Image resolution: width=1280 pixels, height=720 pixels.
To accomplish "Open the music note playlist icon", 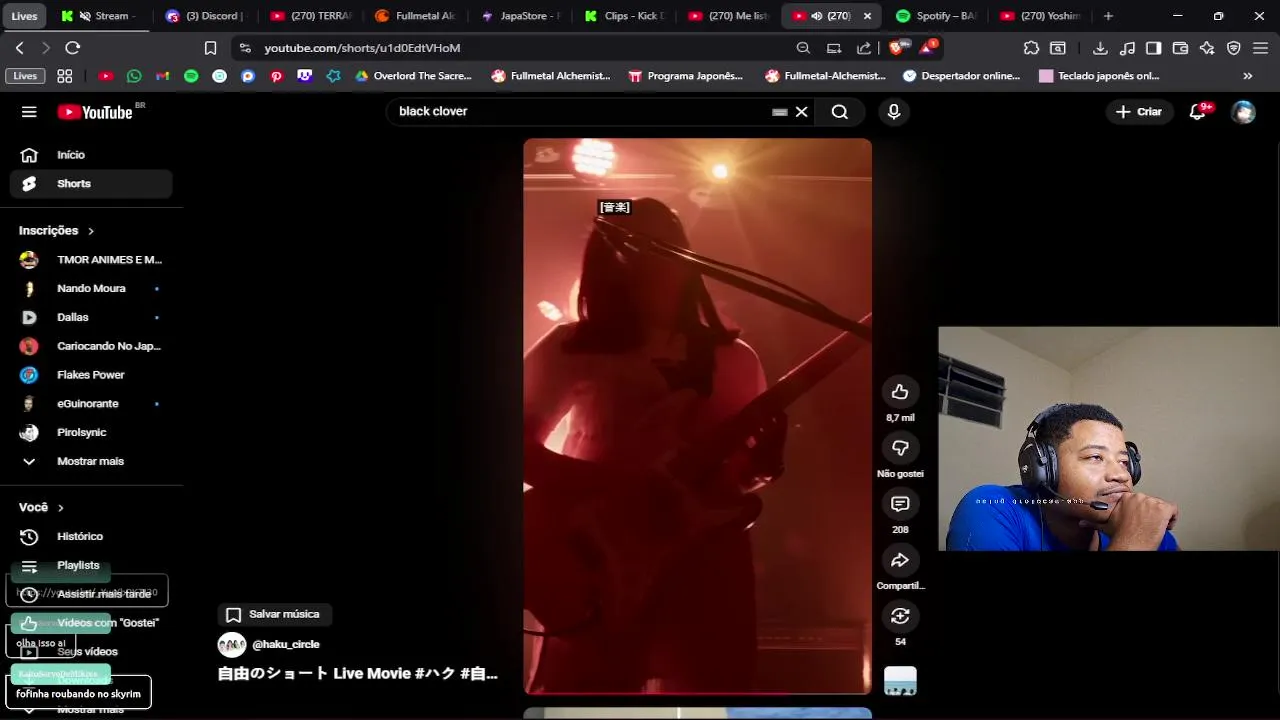I will pos(1127,48).
